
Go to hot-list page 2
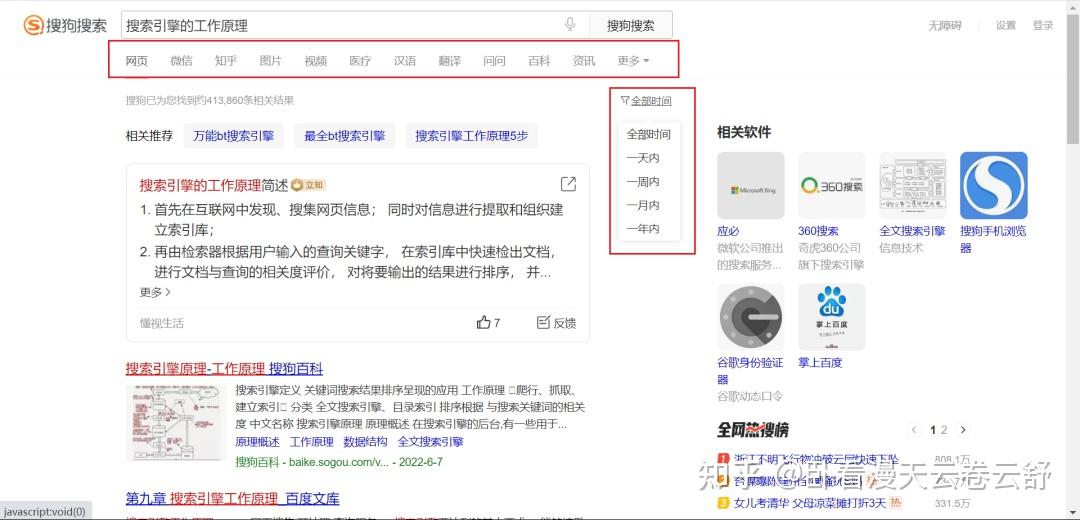[944, 430]
